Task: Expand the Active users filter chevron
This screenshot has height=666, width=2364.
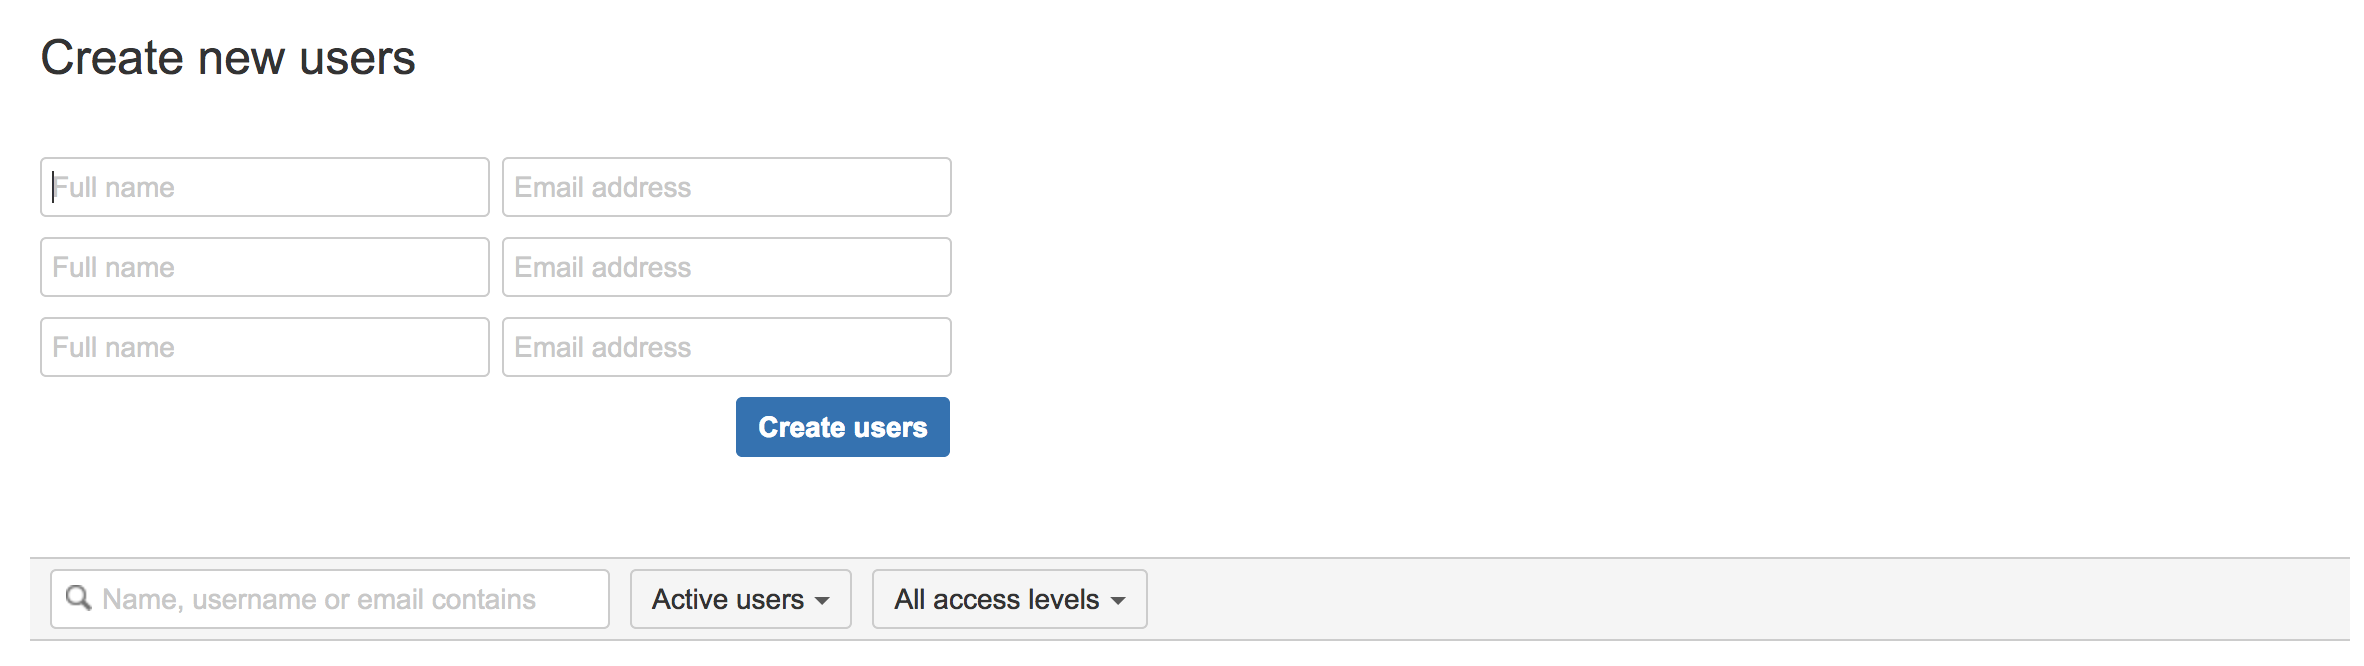Action: click(822, 600)
